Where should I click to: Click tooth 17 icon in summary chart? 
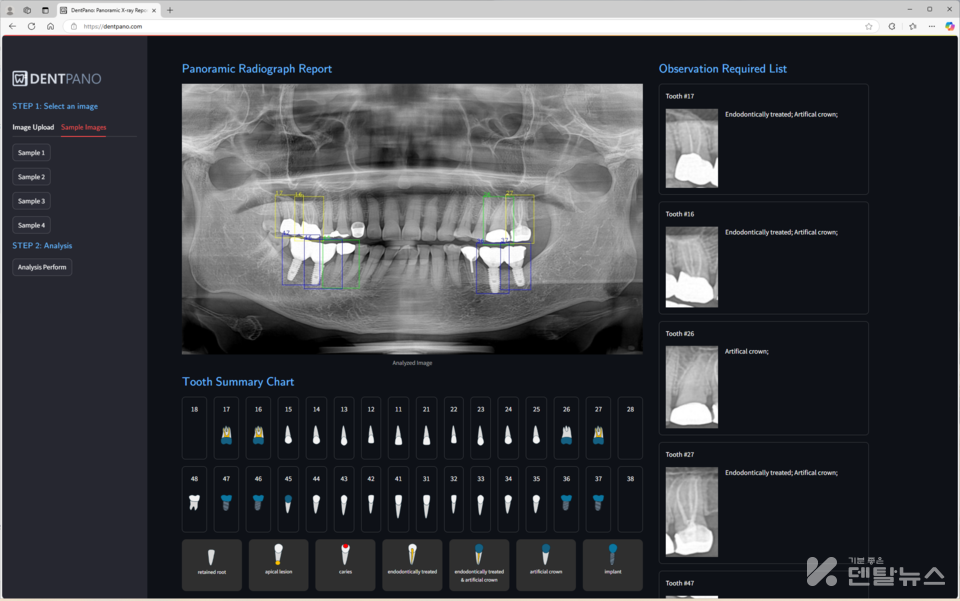226,435
